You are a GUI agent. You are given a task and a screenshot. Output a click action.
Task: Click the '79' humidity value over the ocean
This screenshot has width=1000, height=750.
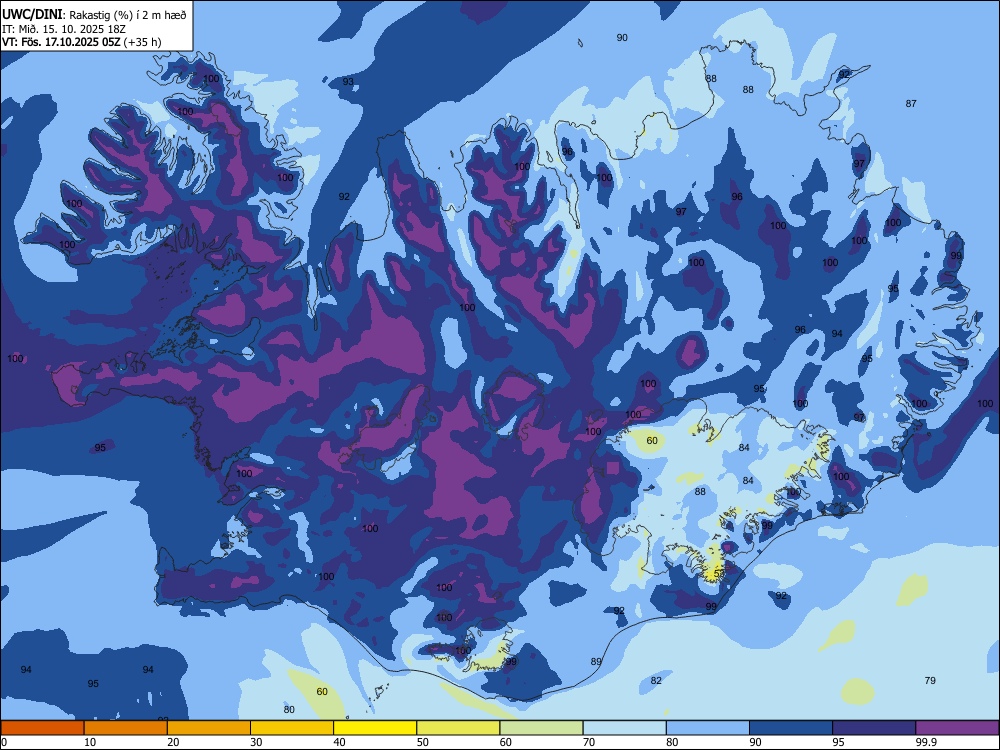[930, 680]
